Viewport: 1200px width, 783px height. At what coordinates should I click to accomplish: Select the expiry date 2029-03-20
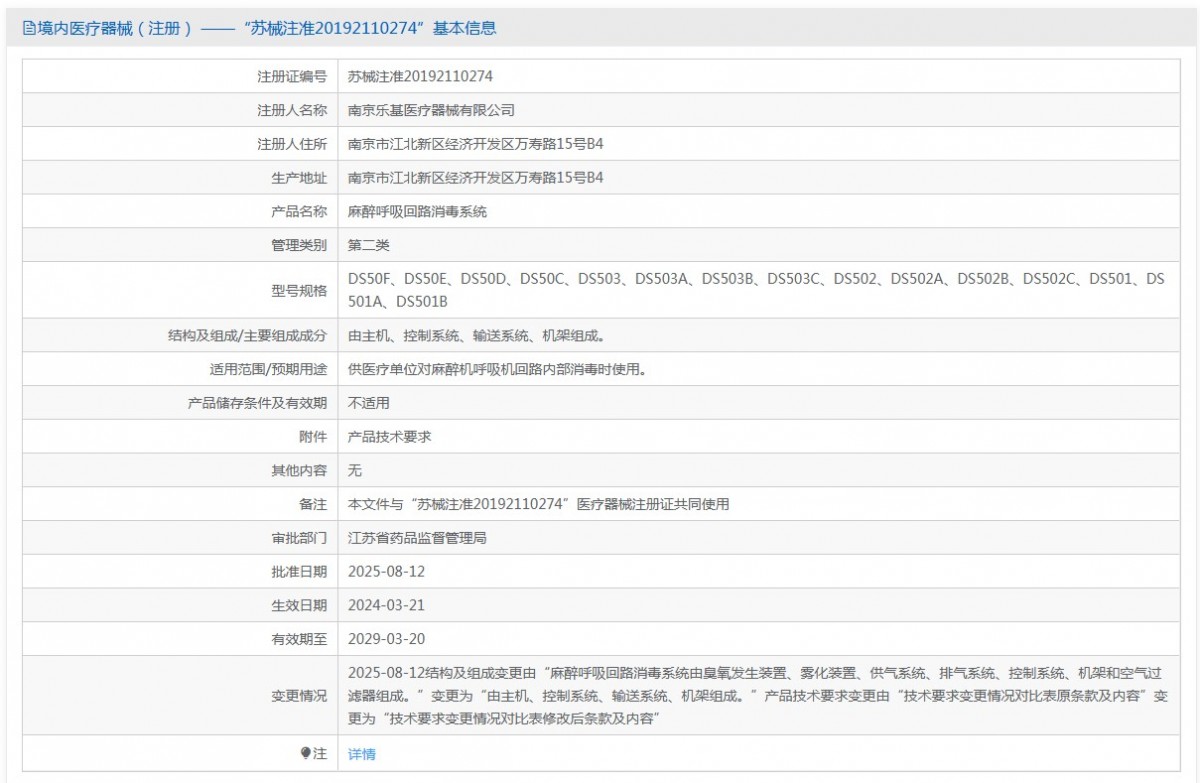379,639
